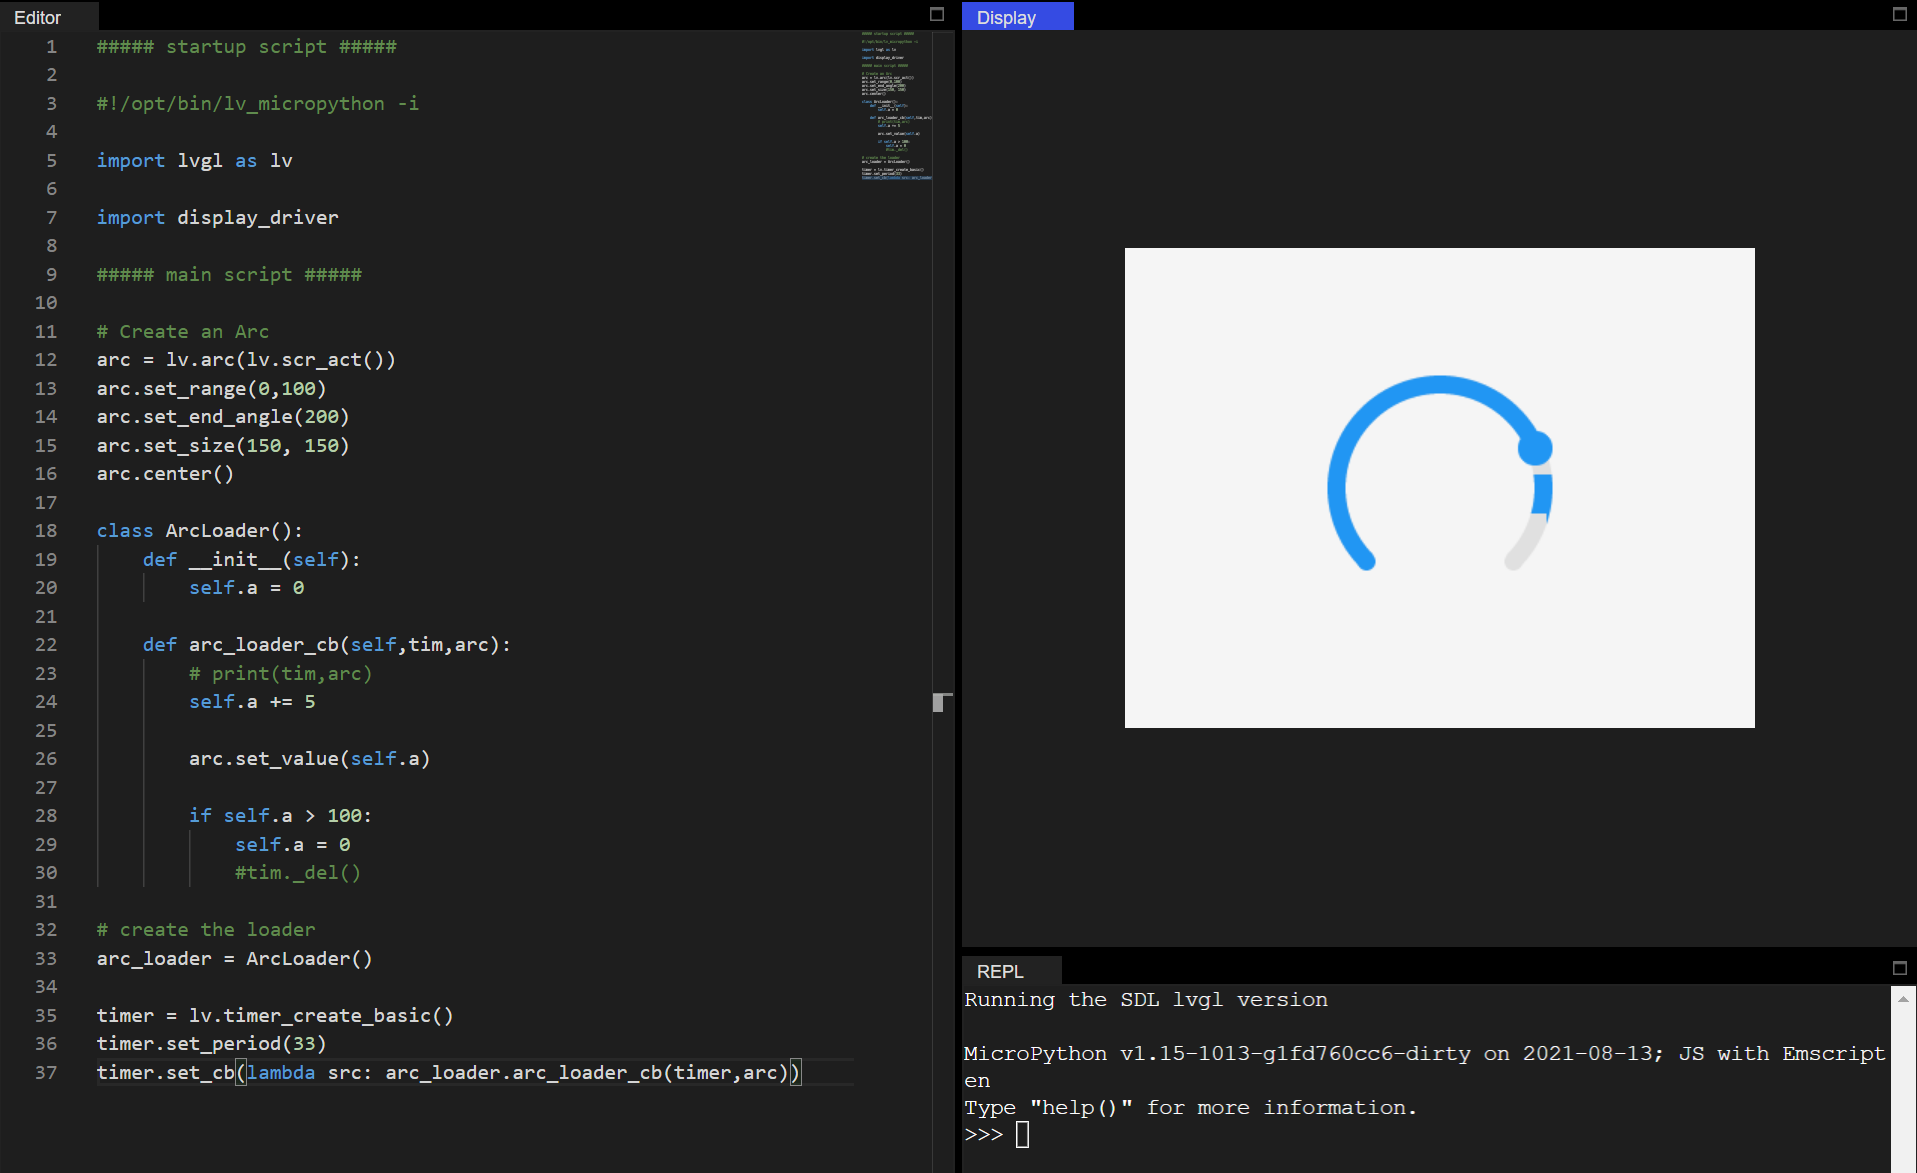Select the Display tab

[x=1006, y=16]
